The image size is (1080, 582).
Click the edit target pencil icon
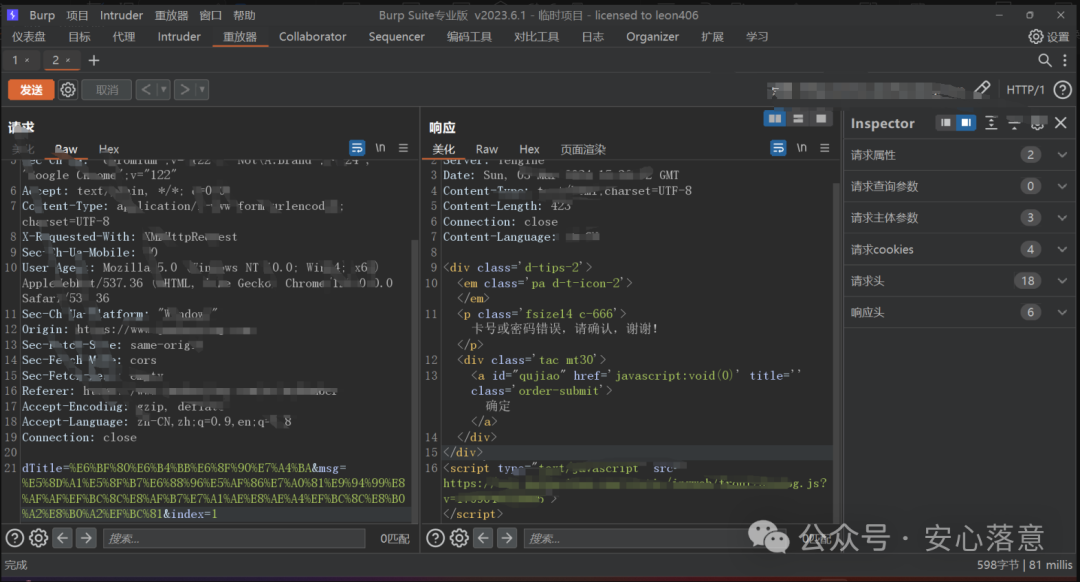coord(982,89)
